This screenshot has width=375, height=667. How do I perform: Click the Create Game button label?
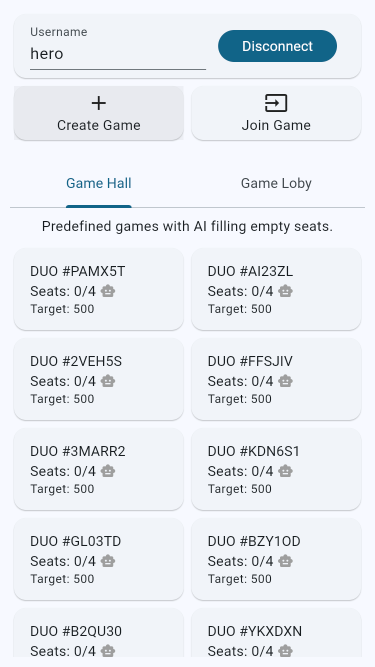(x=99, y=125)
